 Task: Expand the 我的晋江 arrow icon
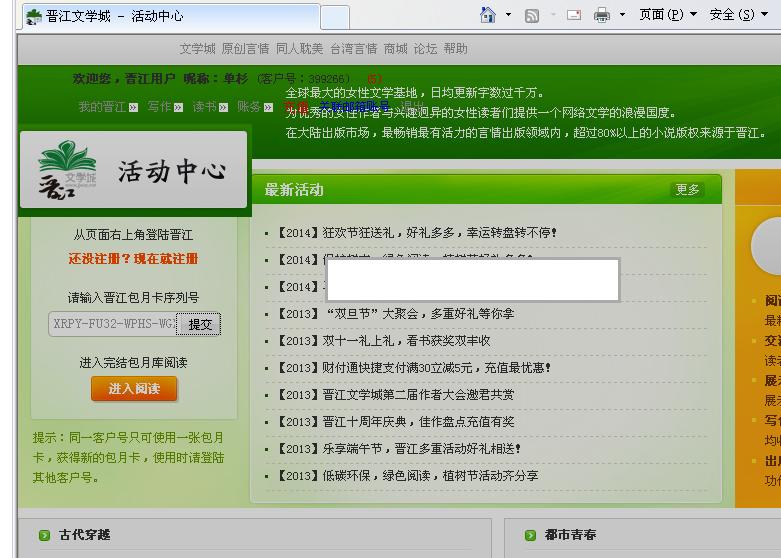pos(133,108)
